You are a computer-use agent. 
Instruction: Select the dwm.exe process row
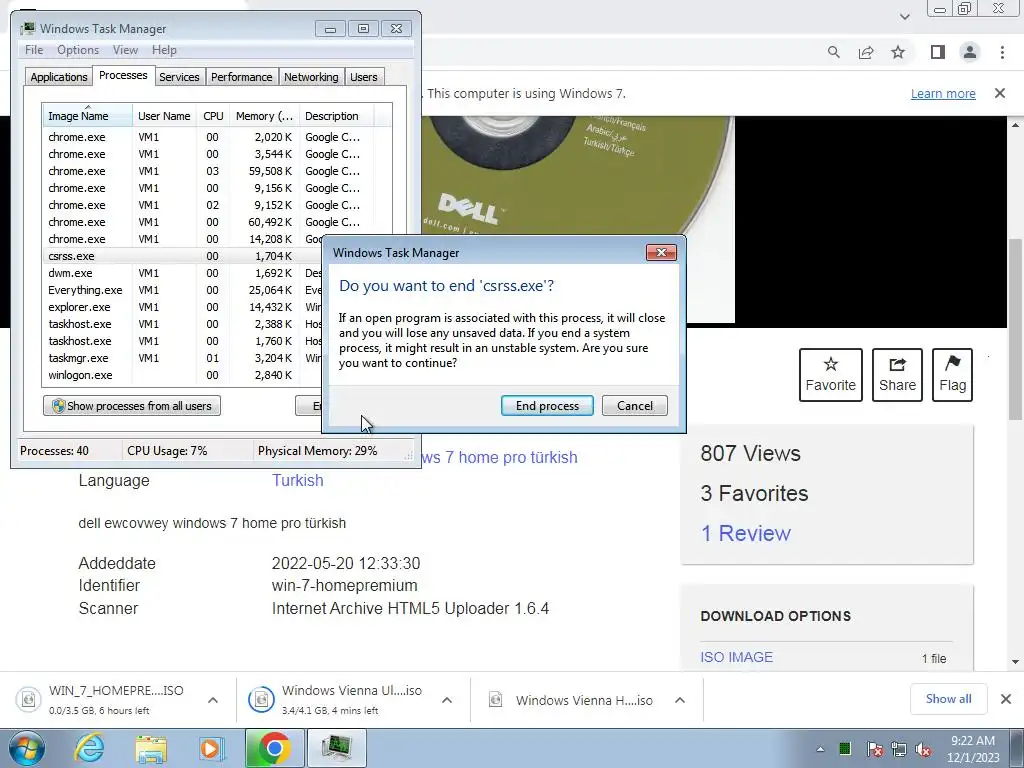point(184,273)
